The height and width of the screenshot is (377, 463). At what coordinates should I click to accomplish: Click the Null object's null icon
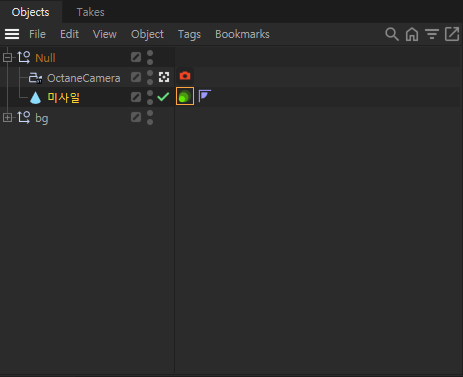coord(24,57)
